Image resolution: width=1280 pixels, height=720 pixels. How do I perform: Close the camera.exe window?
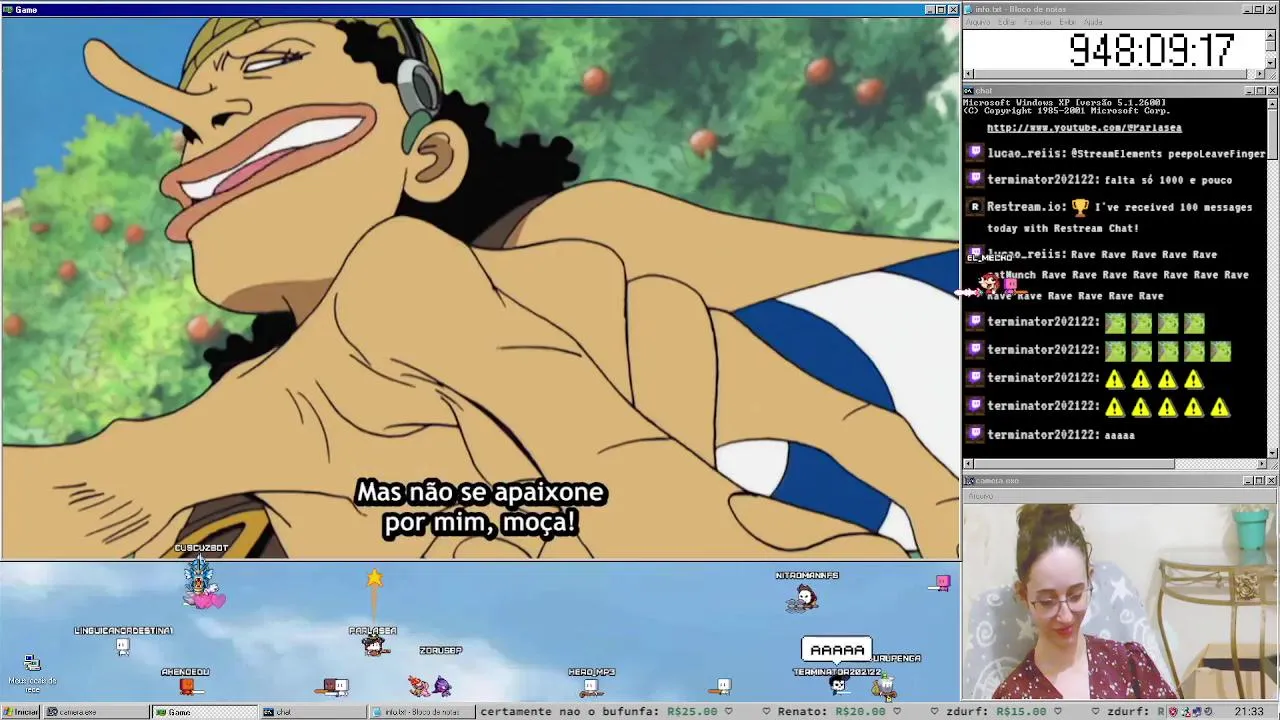click(1271, 481)
